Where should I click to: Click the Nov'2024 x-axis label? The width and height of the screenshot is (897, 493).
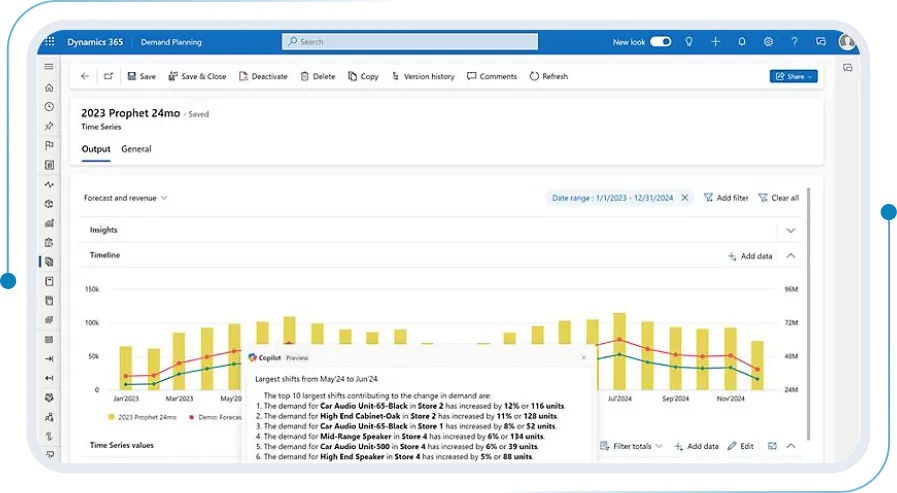(x=731, y=399)
